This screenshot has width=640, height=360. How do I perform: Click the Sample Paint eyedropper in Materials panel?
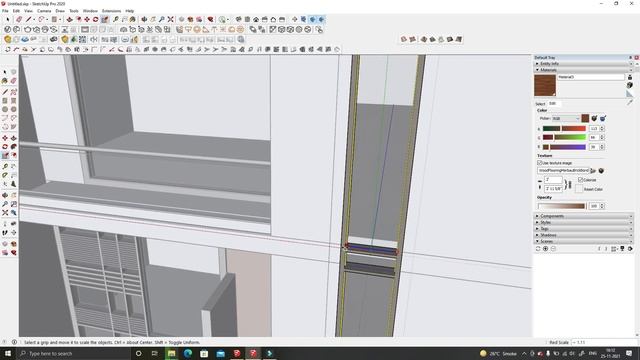coord(630,102)
